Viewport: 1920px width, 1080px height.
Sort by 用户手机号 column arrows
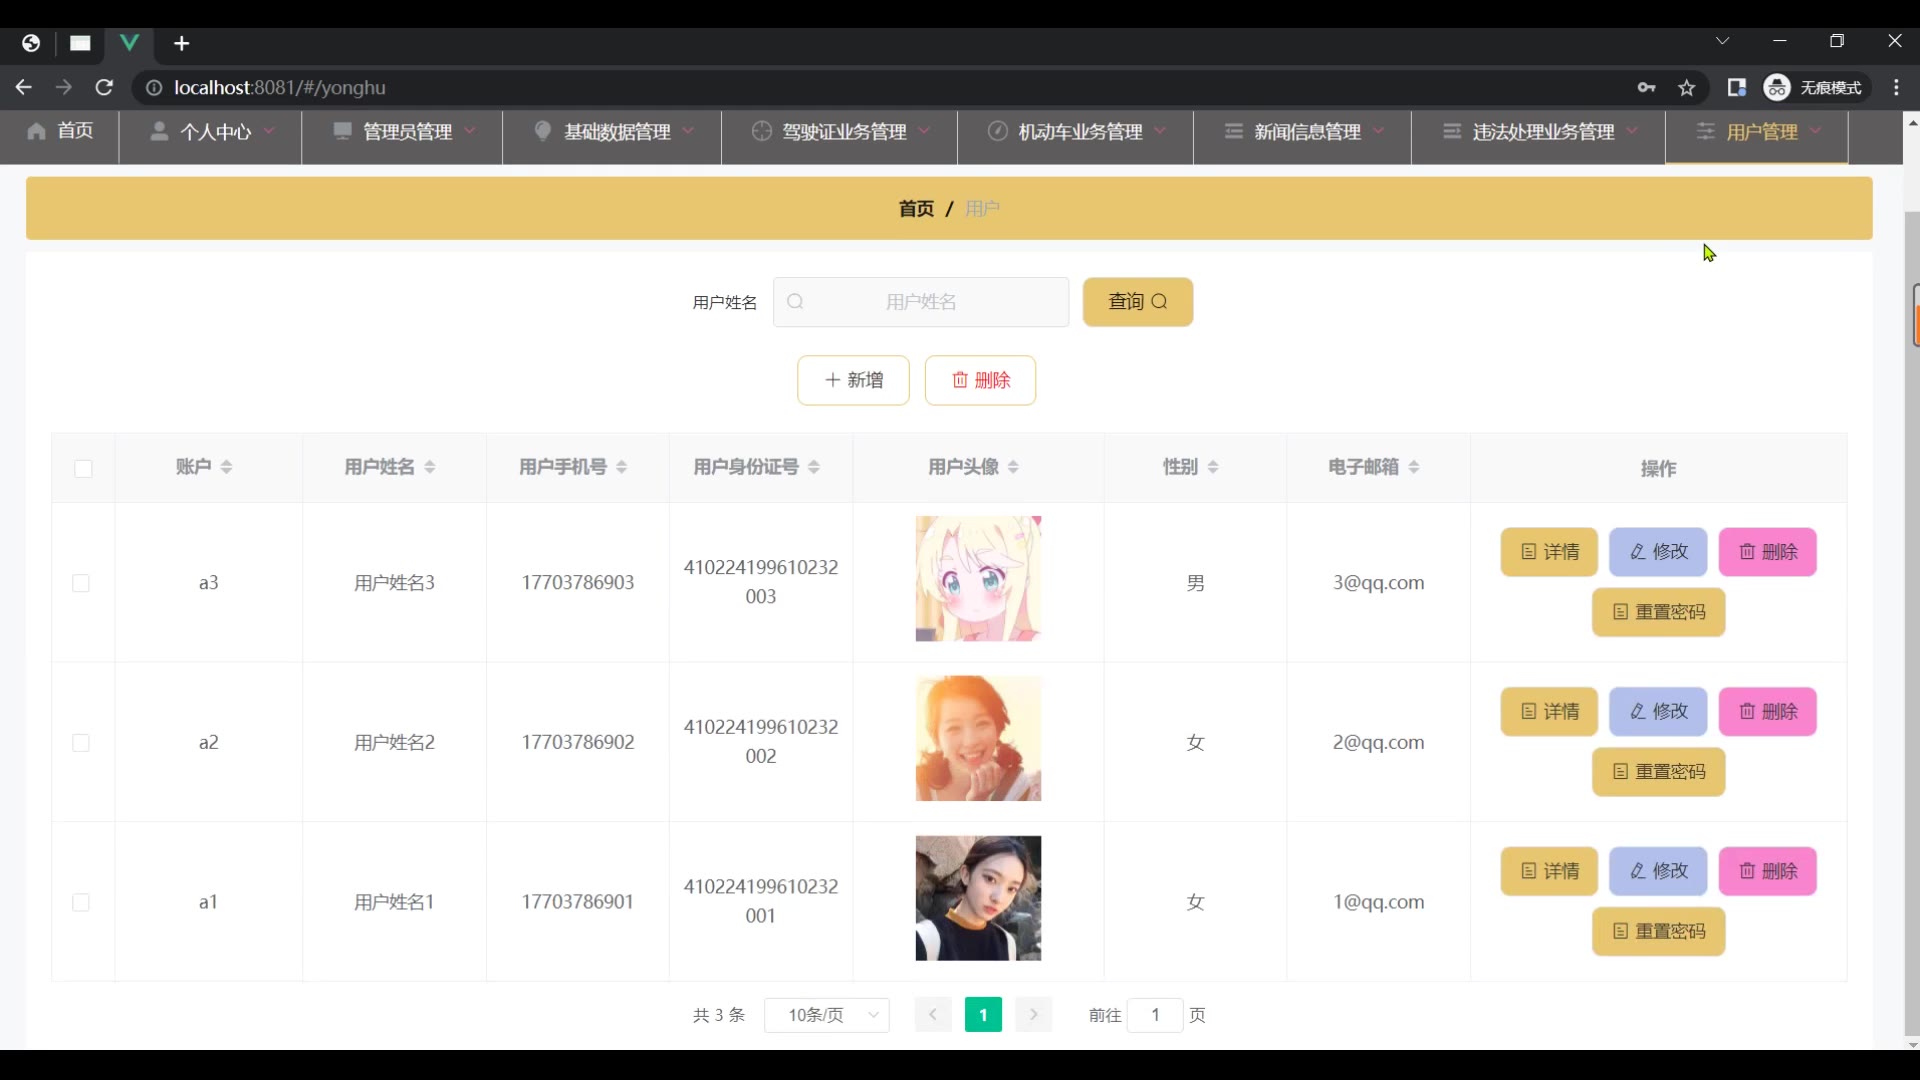click(x=622, y=467)
